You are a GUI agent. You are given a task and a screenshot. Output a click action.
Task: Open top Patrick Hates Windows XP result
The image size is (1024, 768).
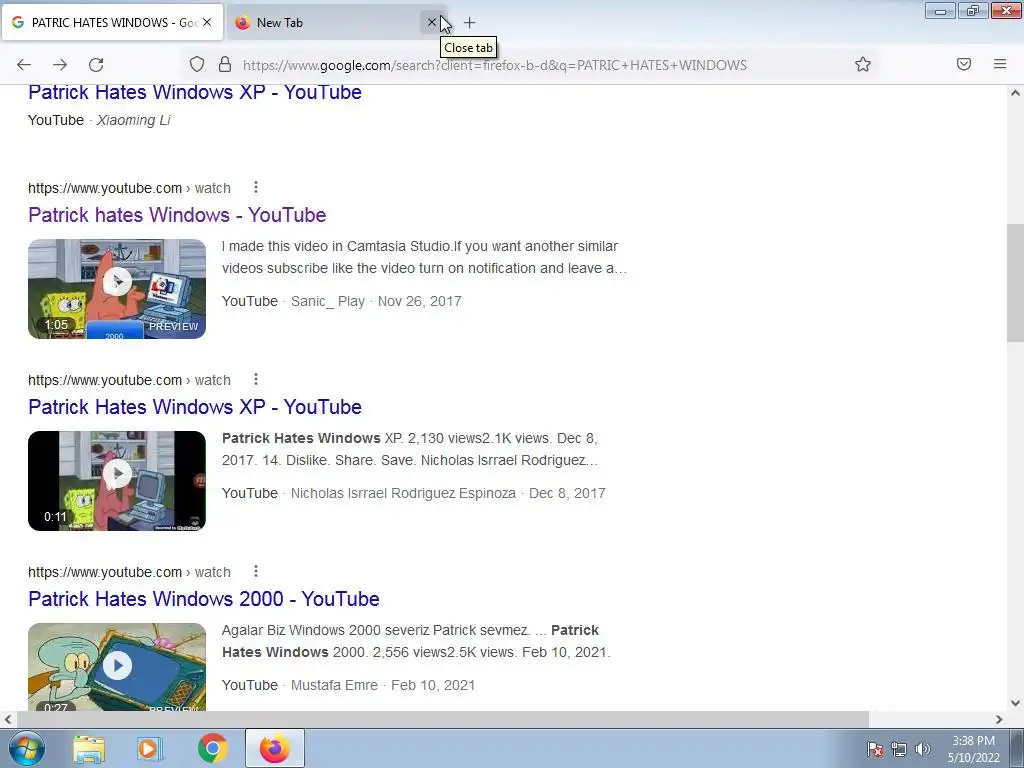[195, 92]
